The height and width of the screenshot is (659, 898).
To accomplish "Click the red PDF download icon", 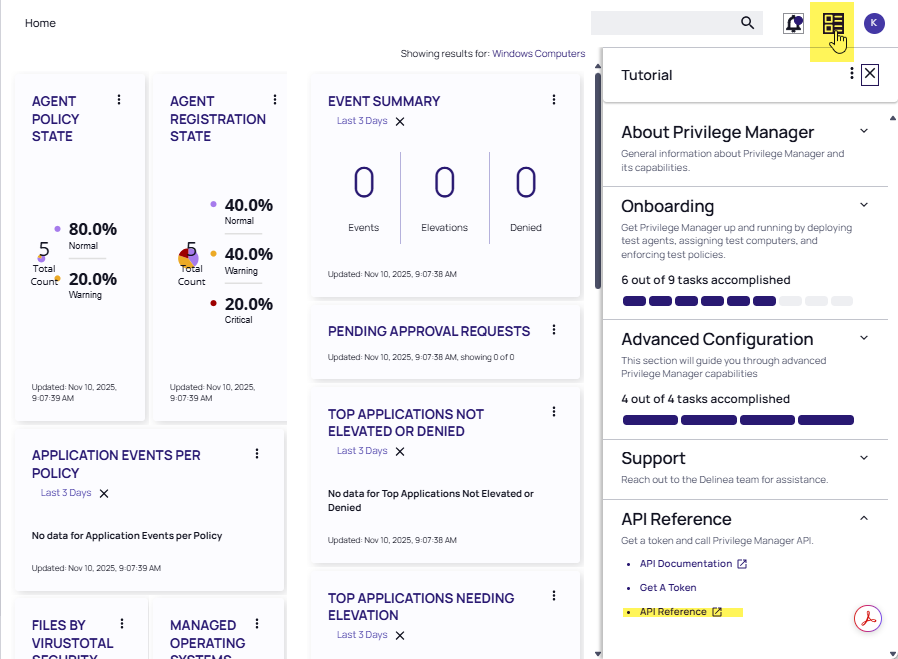I will click(x=867, y=619).
